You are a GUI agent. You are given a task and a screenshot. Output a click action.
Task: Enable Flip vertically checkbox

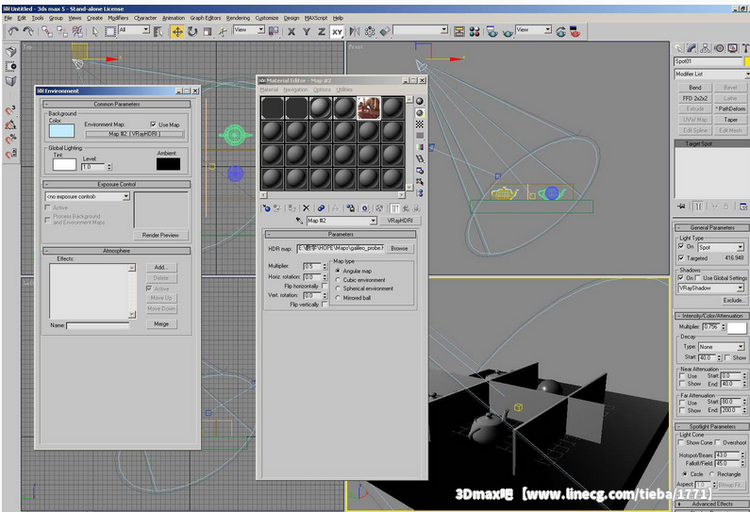(x=325, y=304)
